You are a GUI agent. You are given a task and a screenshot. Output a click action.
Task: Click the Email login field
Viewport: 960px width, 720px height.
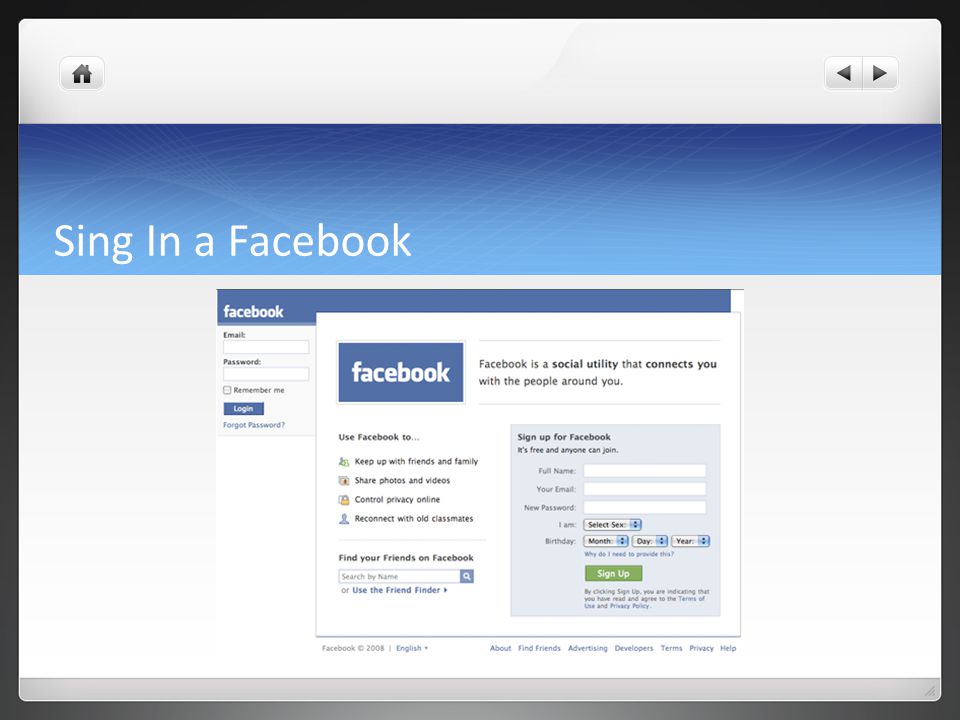266,347
